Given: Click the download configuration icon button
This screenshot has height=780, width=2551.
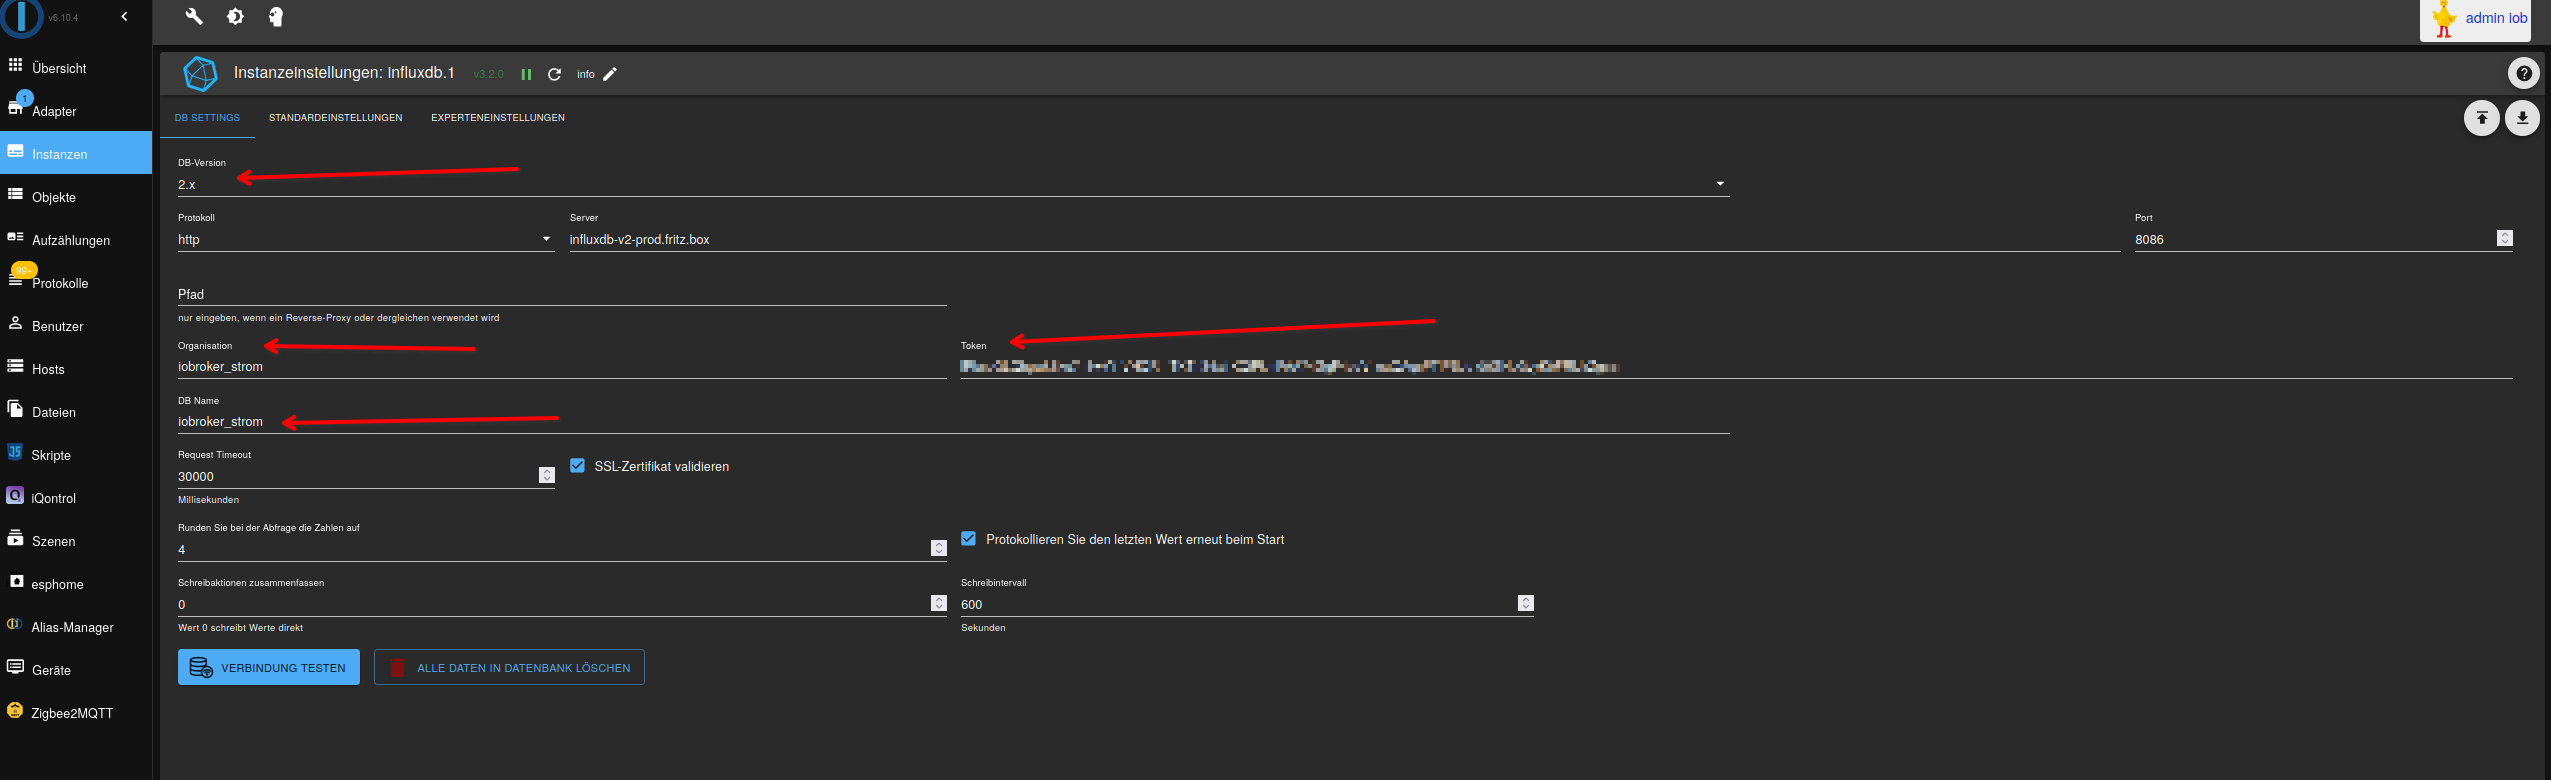Looking at the screenshot, I should (2522, 118).
